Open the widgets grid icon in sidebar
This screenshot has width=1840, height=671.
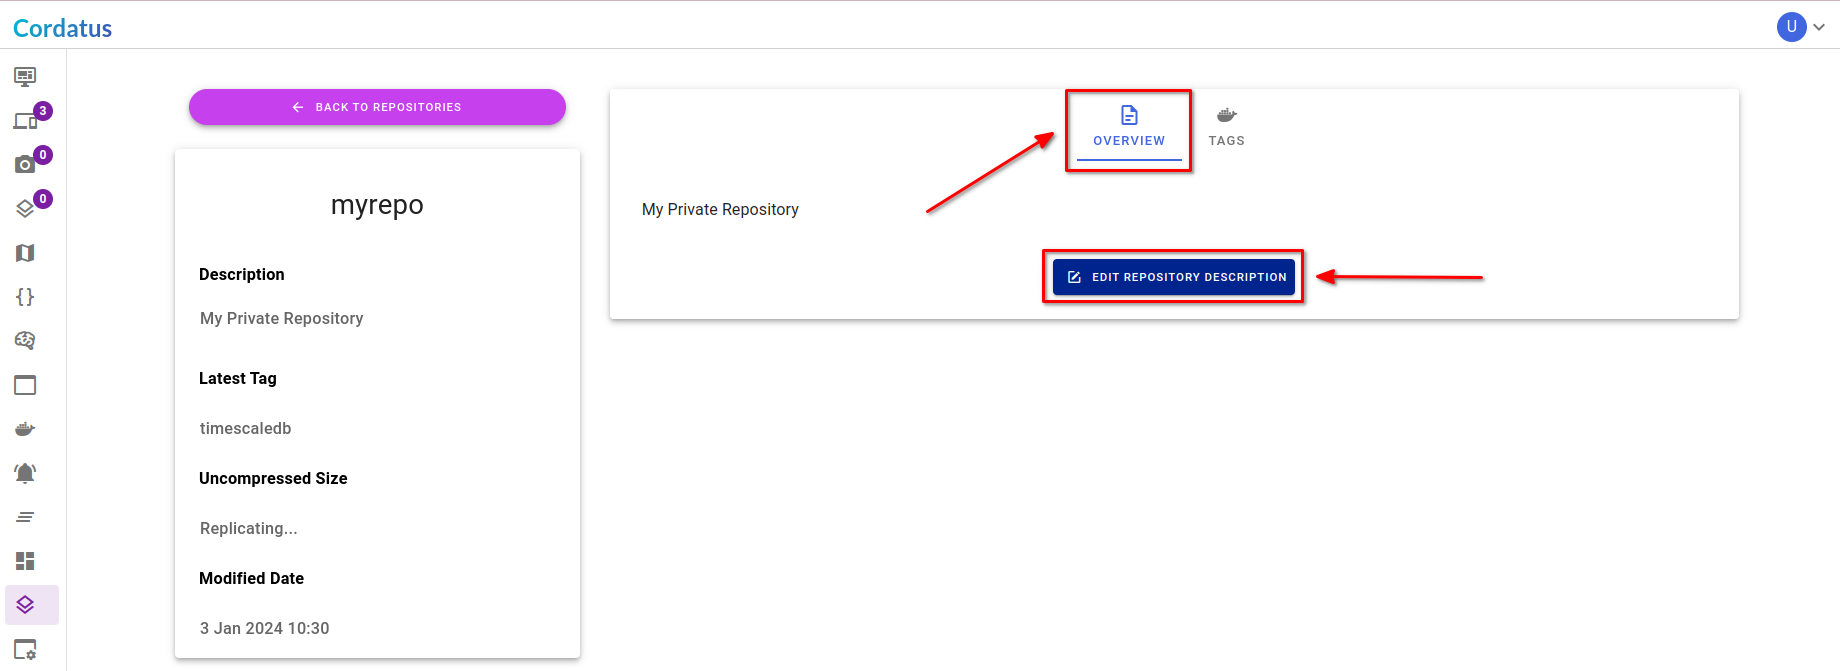25,561
